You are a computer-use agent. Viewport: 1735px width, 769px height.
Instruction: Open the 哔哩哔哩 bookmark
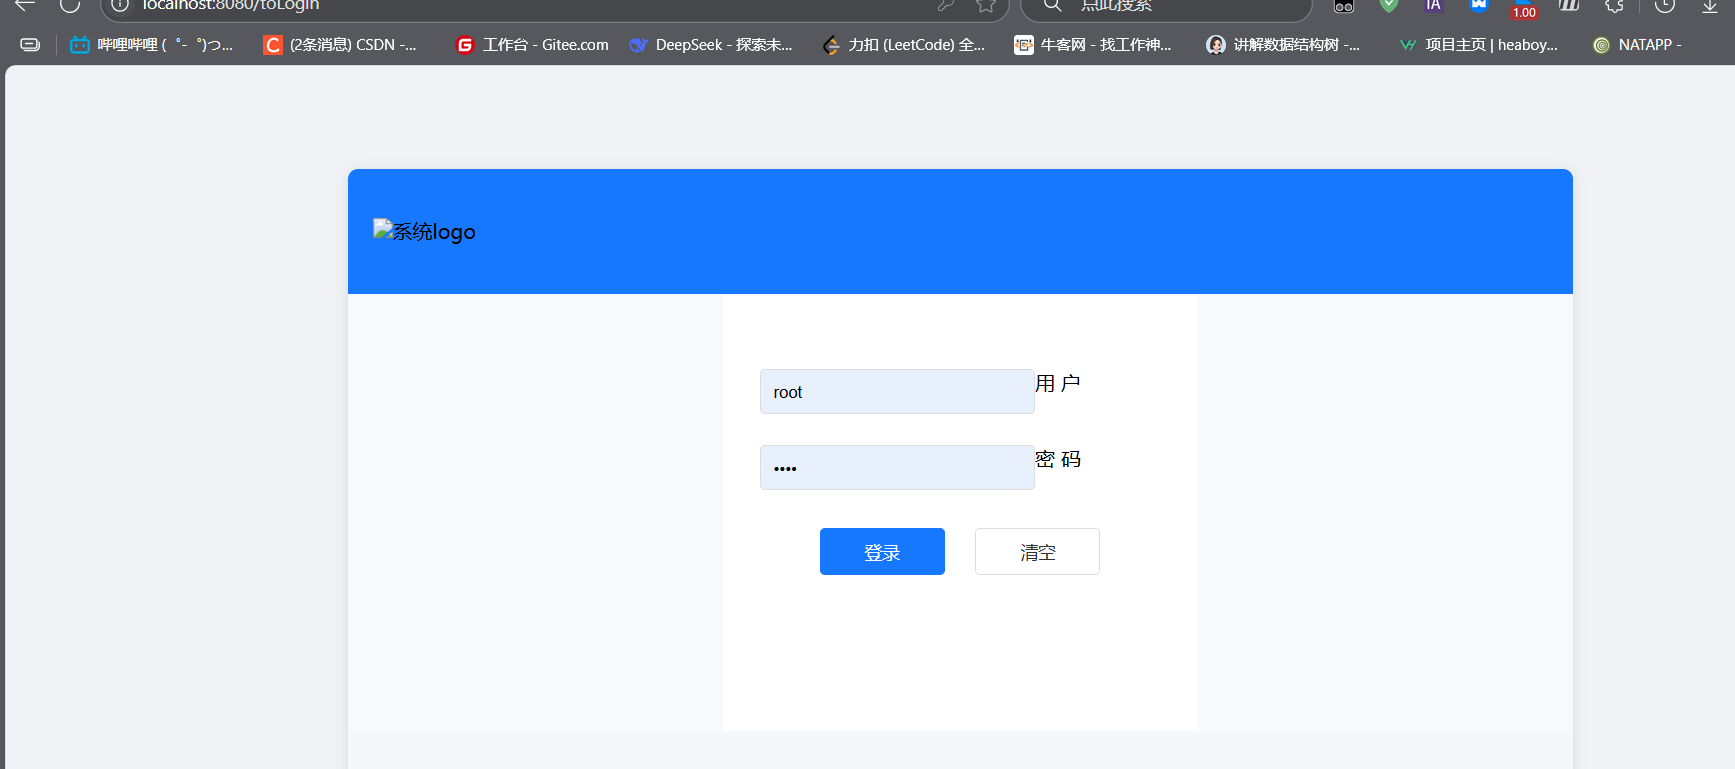tap(152, 45)
